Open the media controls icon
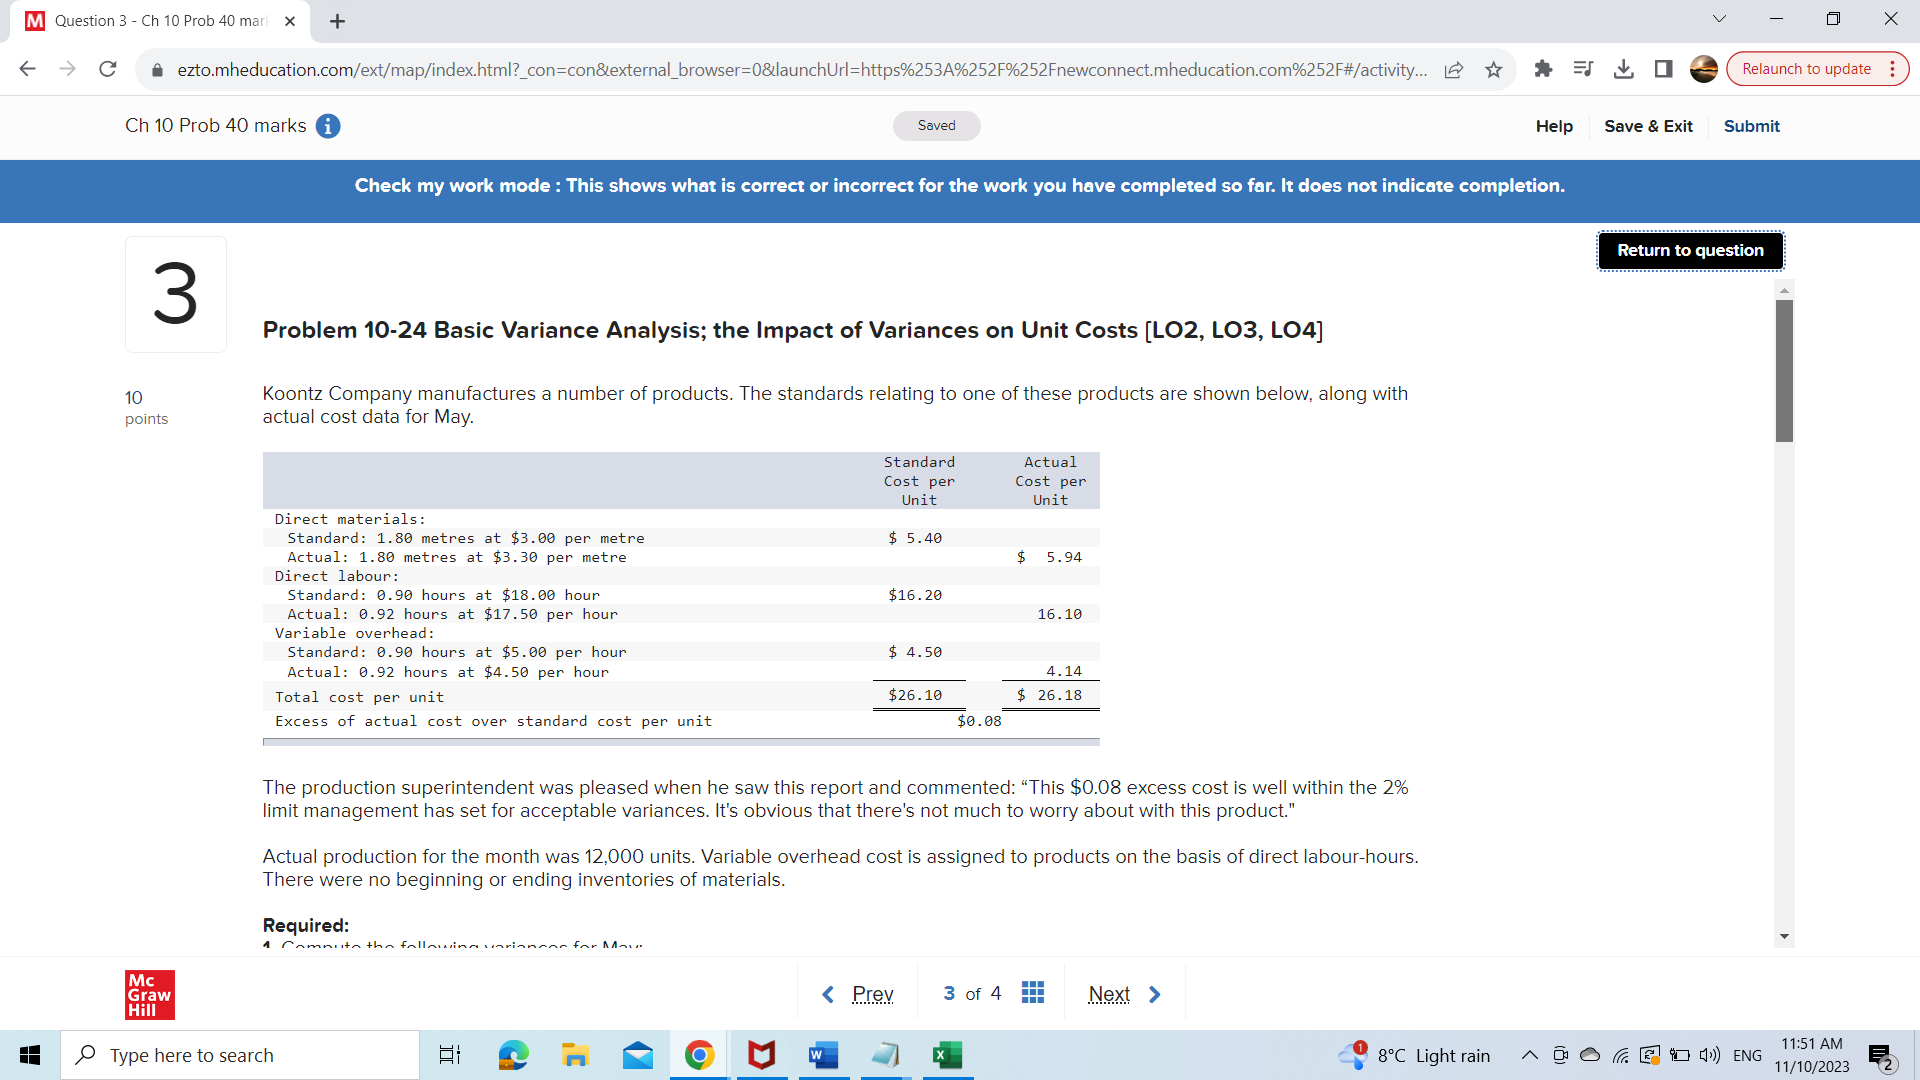1920x1080 pixels. point(1583,69)
